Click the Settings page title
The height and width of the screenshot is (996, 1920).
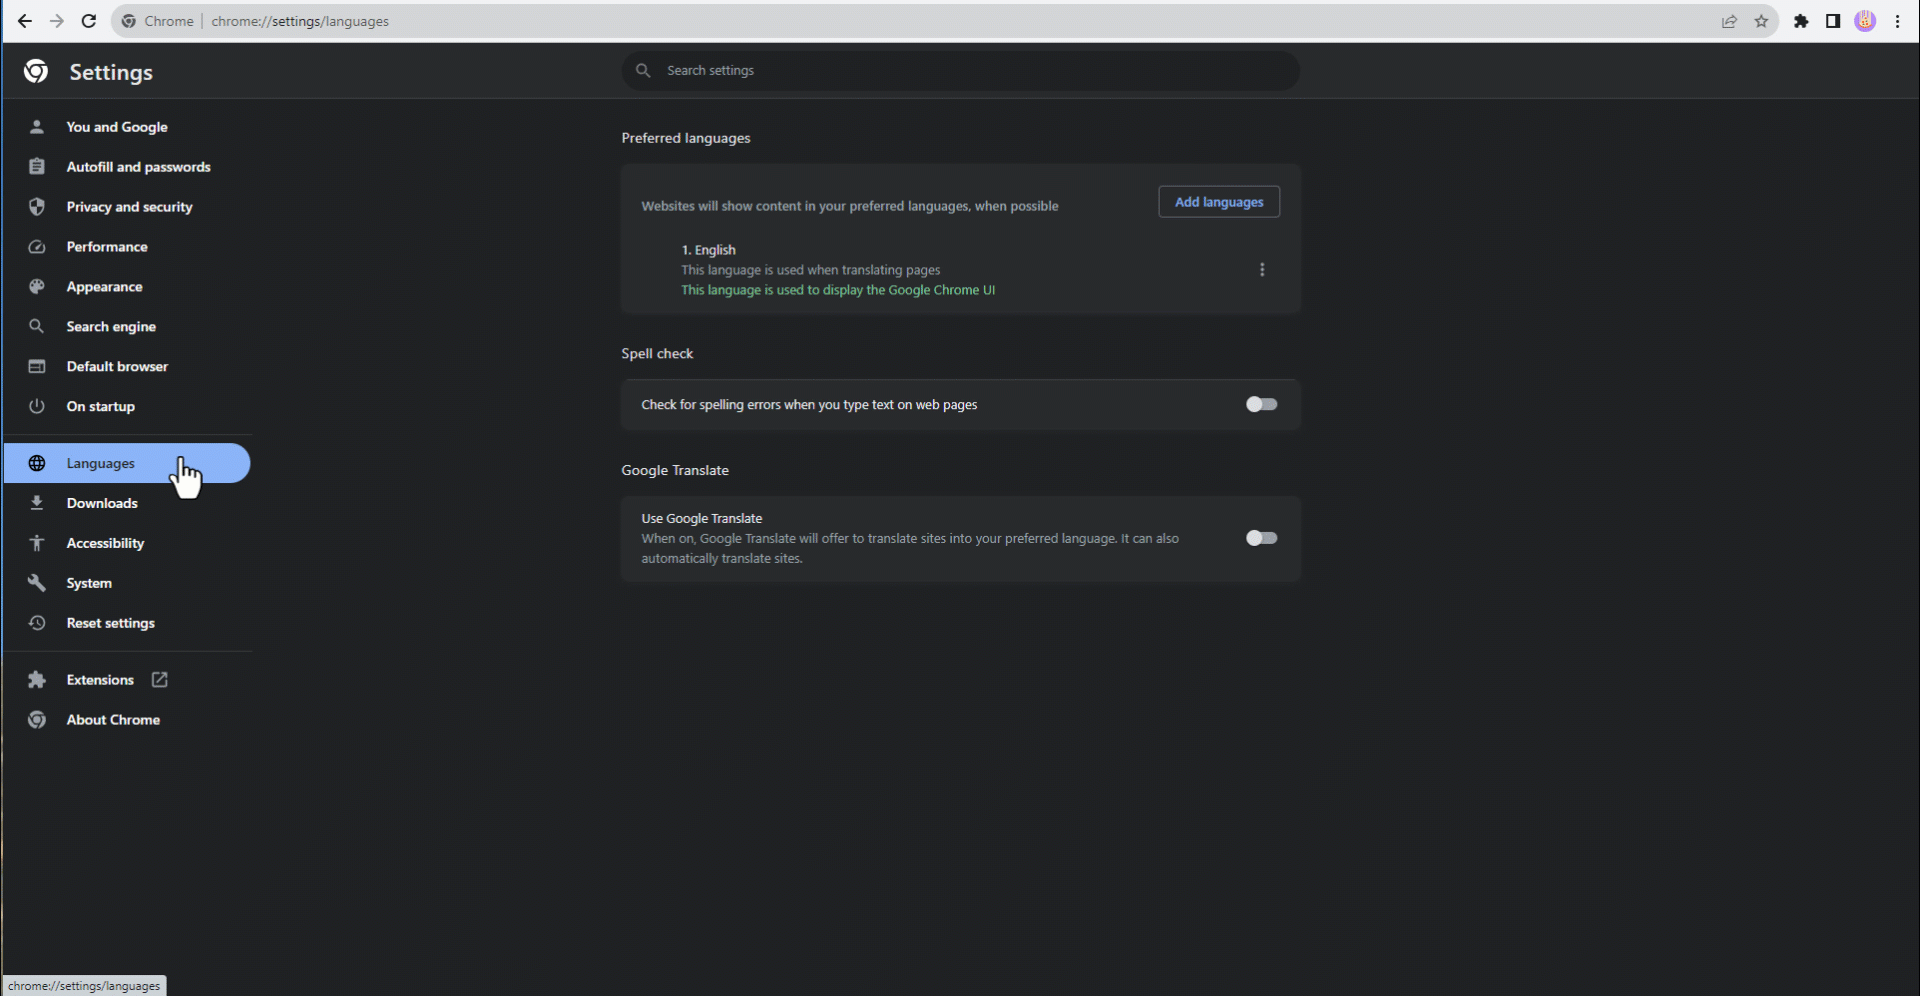(111, 72)
